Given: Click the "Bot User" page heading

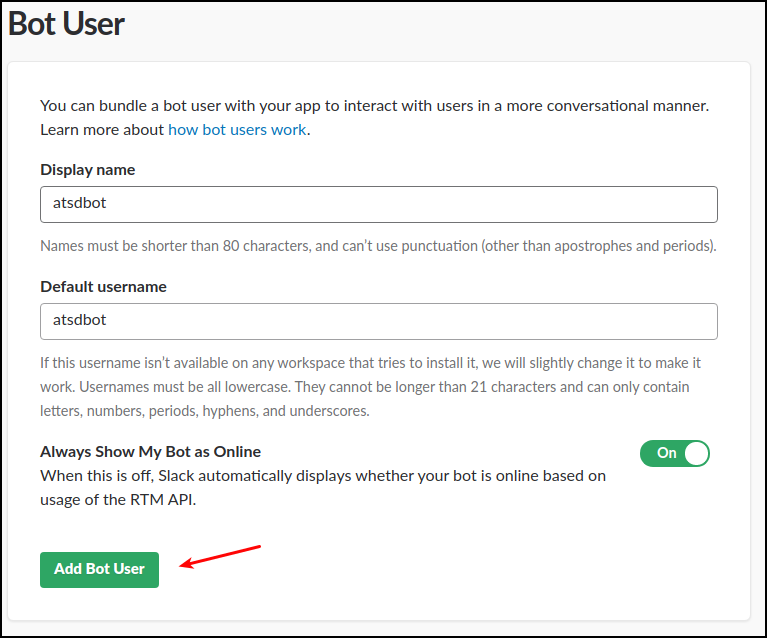Looking at the screenshot, I should pos(66,23).
